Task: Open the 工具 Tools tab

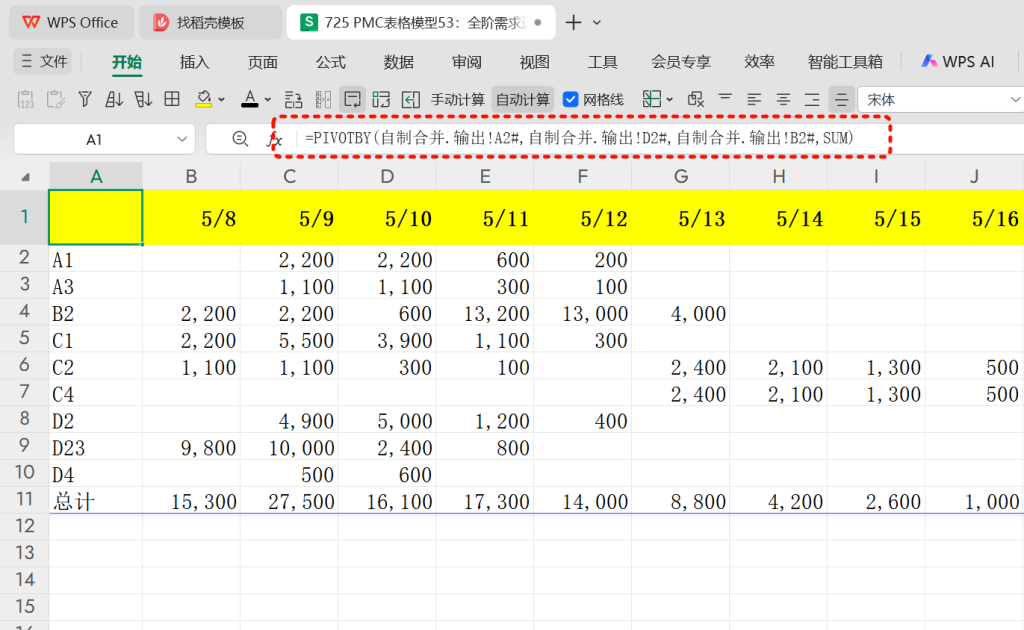Action: click(602, 62)
